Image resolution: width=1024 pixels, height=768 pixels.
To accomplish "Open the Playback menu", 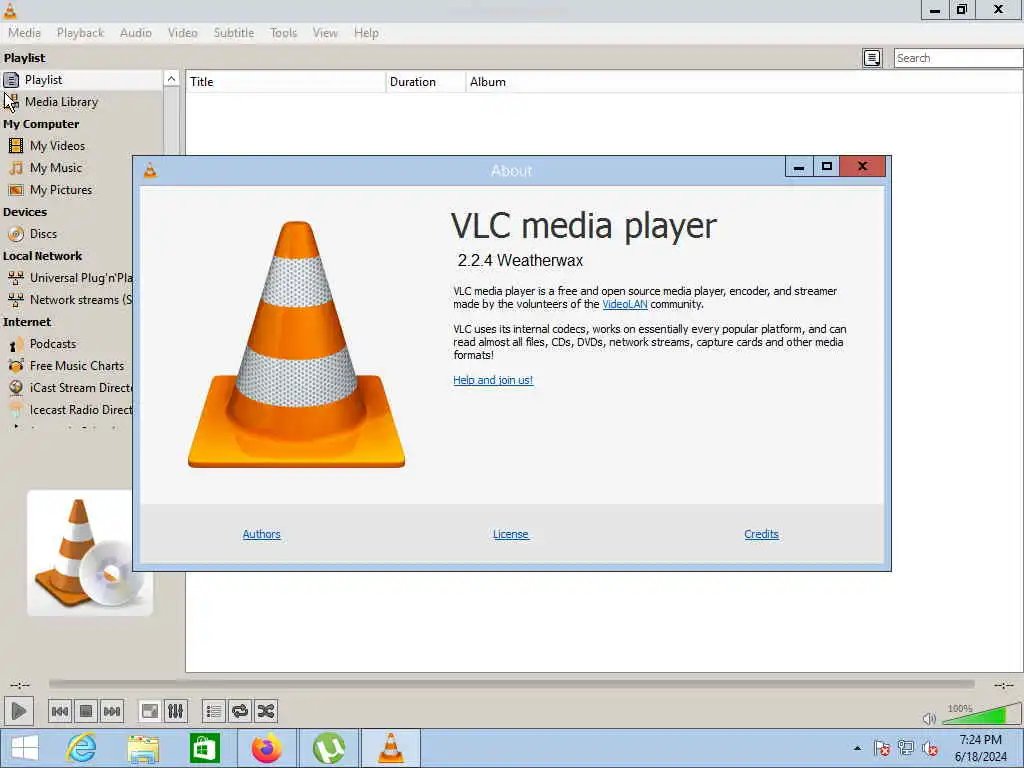I will tap(80, 33).
